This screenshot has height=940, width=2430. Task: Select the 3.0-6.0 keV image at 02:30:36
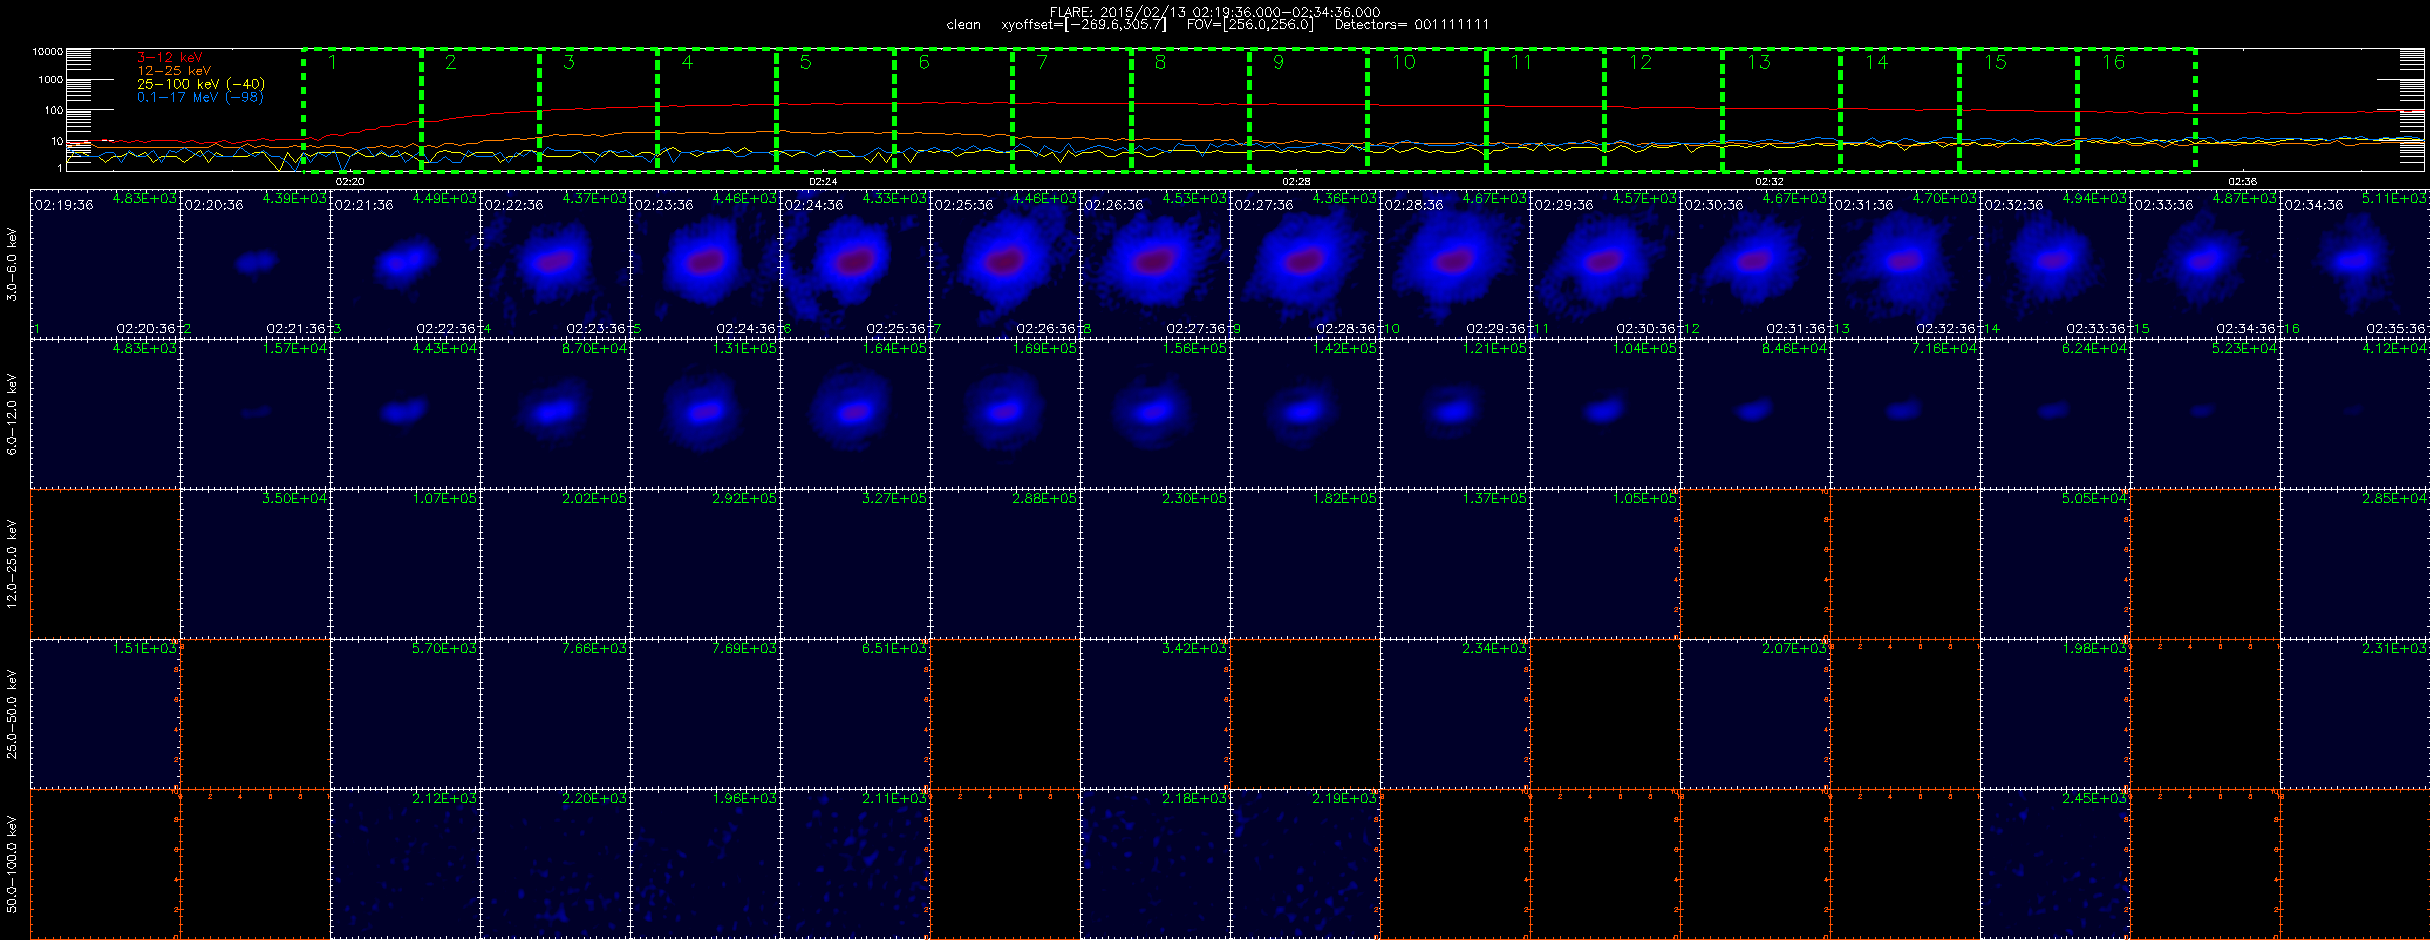pos(1756,264)
